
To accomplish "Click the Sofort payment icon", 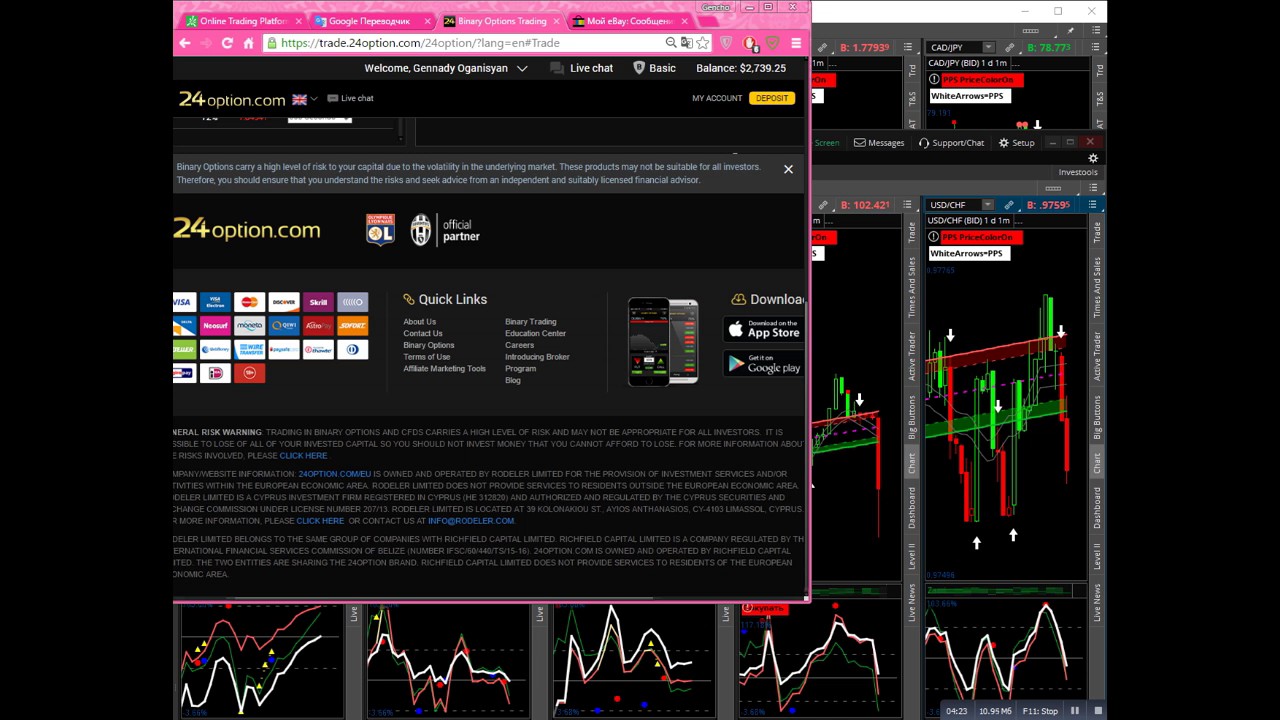I will point(352,326).
